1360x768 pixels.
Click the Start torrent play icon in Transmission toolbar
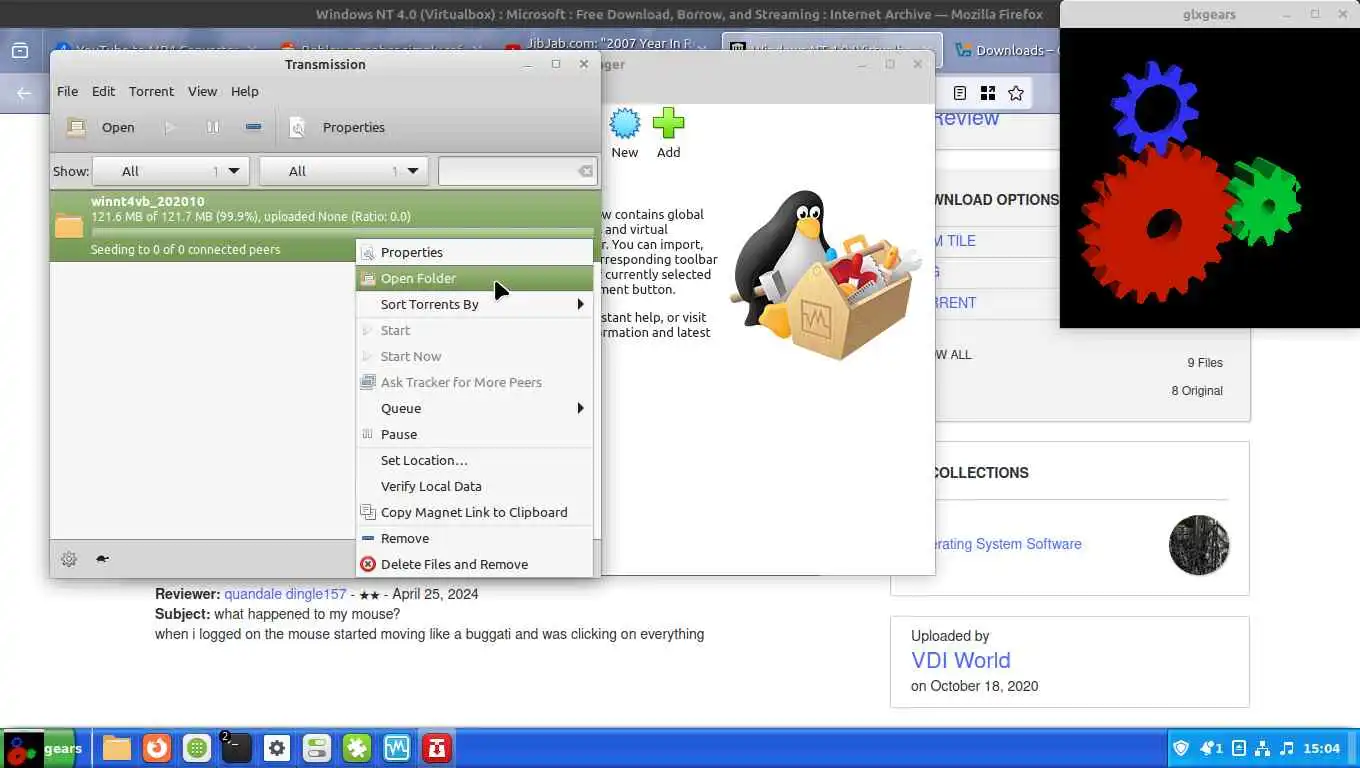(170, 127)
